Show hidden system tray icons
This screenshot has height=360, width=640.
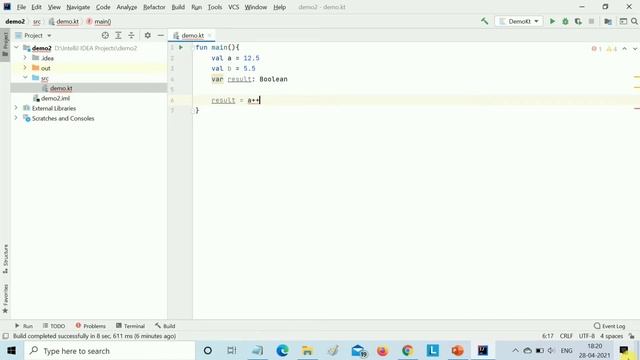pos(515,351)
